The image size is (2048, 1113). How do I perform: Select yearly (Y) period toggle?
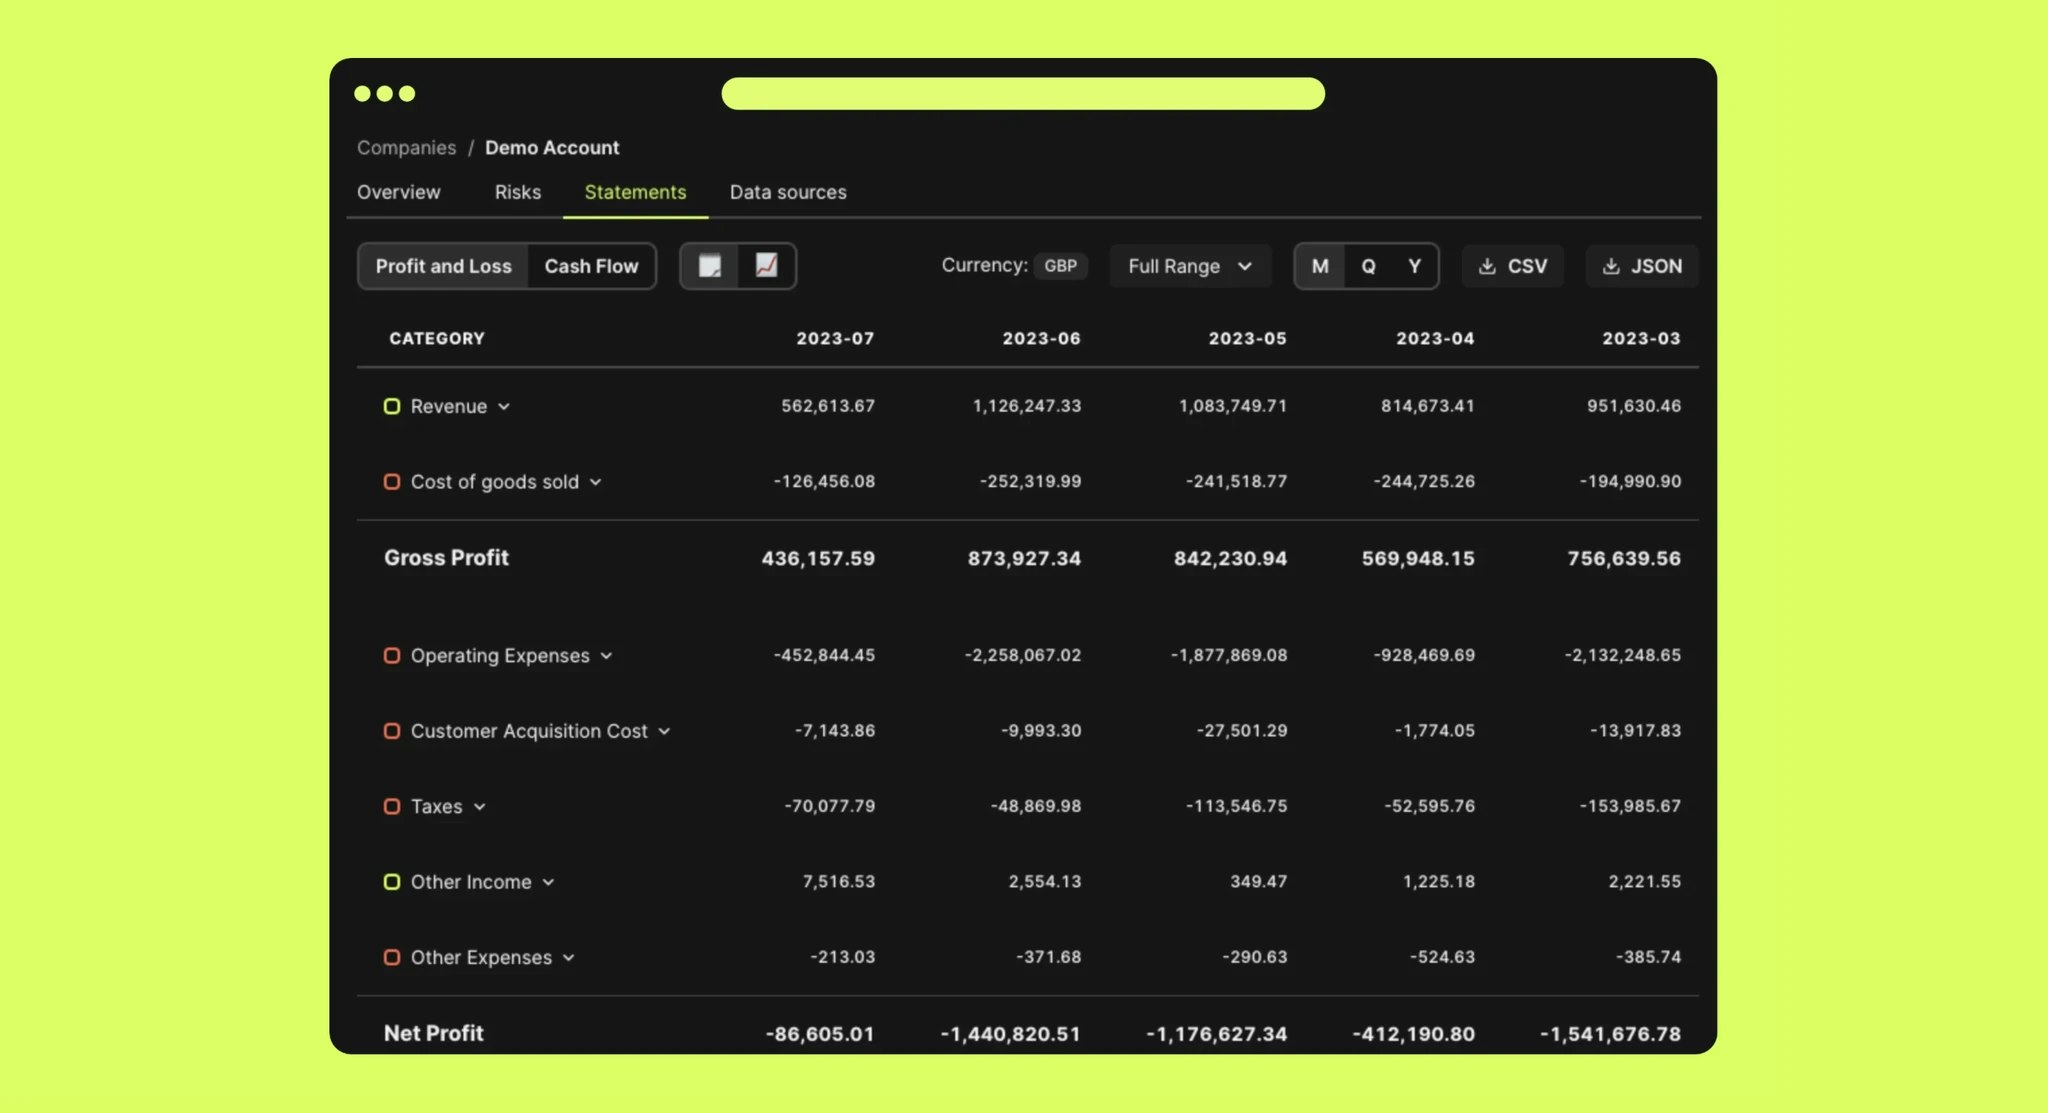tap(1414, 266)
